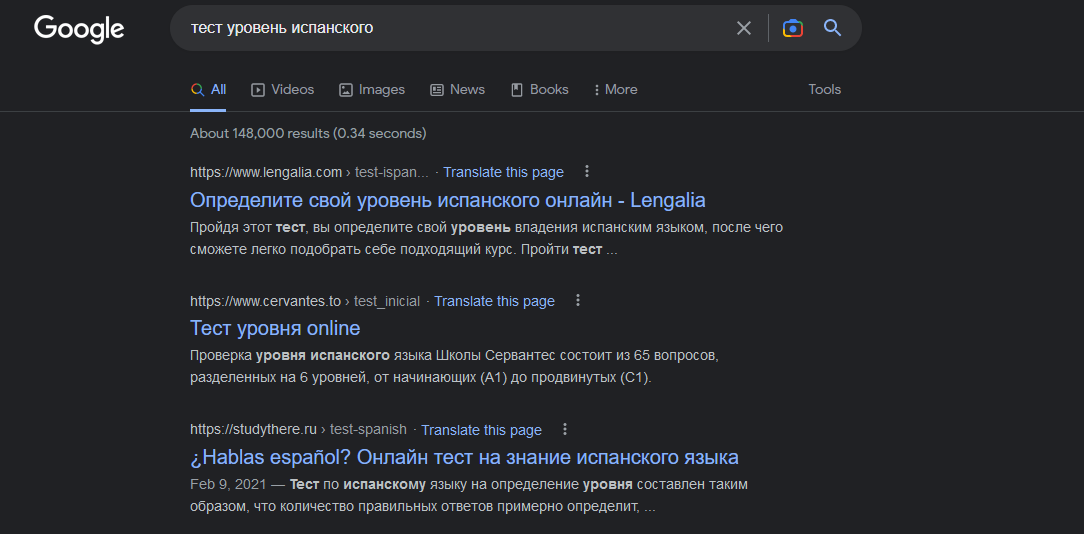Open search by image camera icon
Image resolution: width=1084 pixels, height=534 pixels.
tap(792, 28)
